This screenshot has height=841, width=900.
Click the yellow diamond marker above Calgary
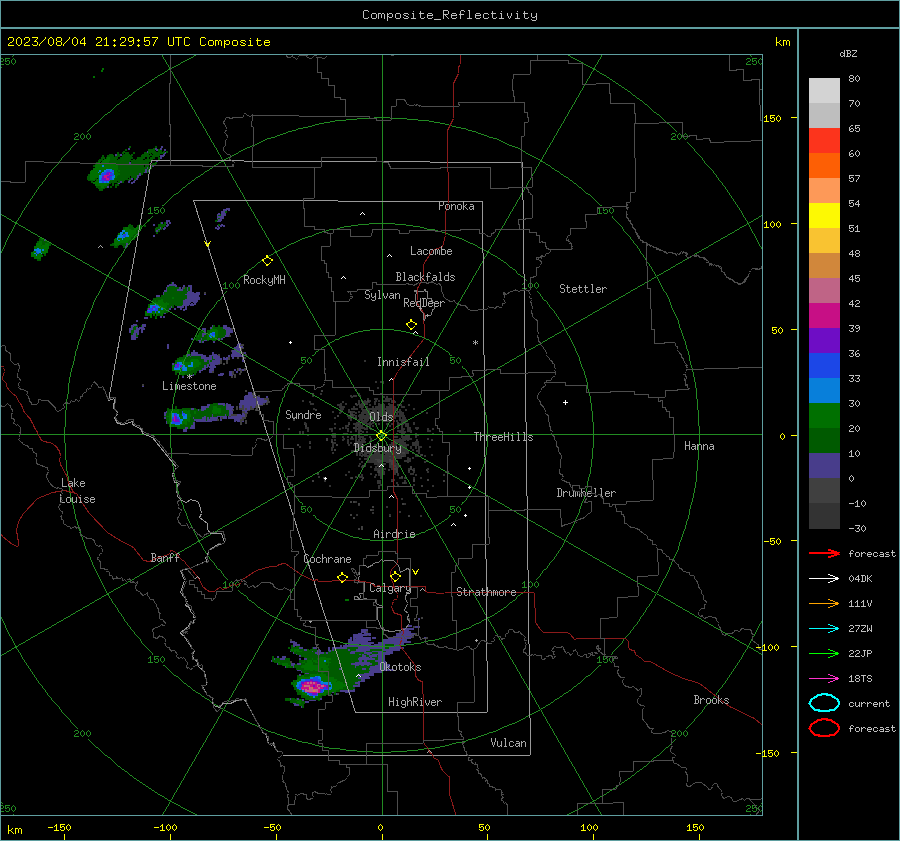395,576
